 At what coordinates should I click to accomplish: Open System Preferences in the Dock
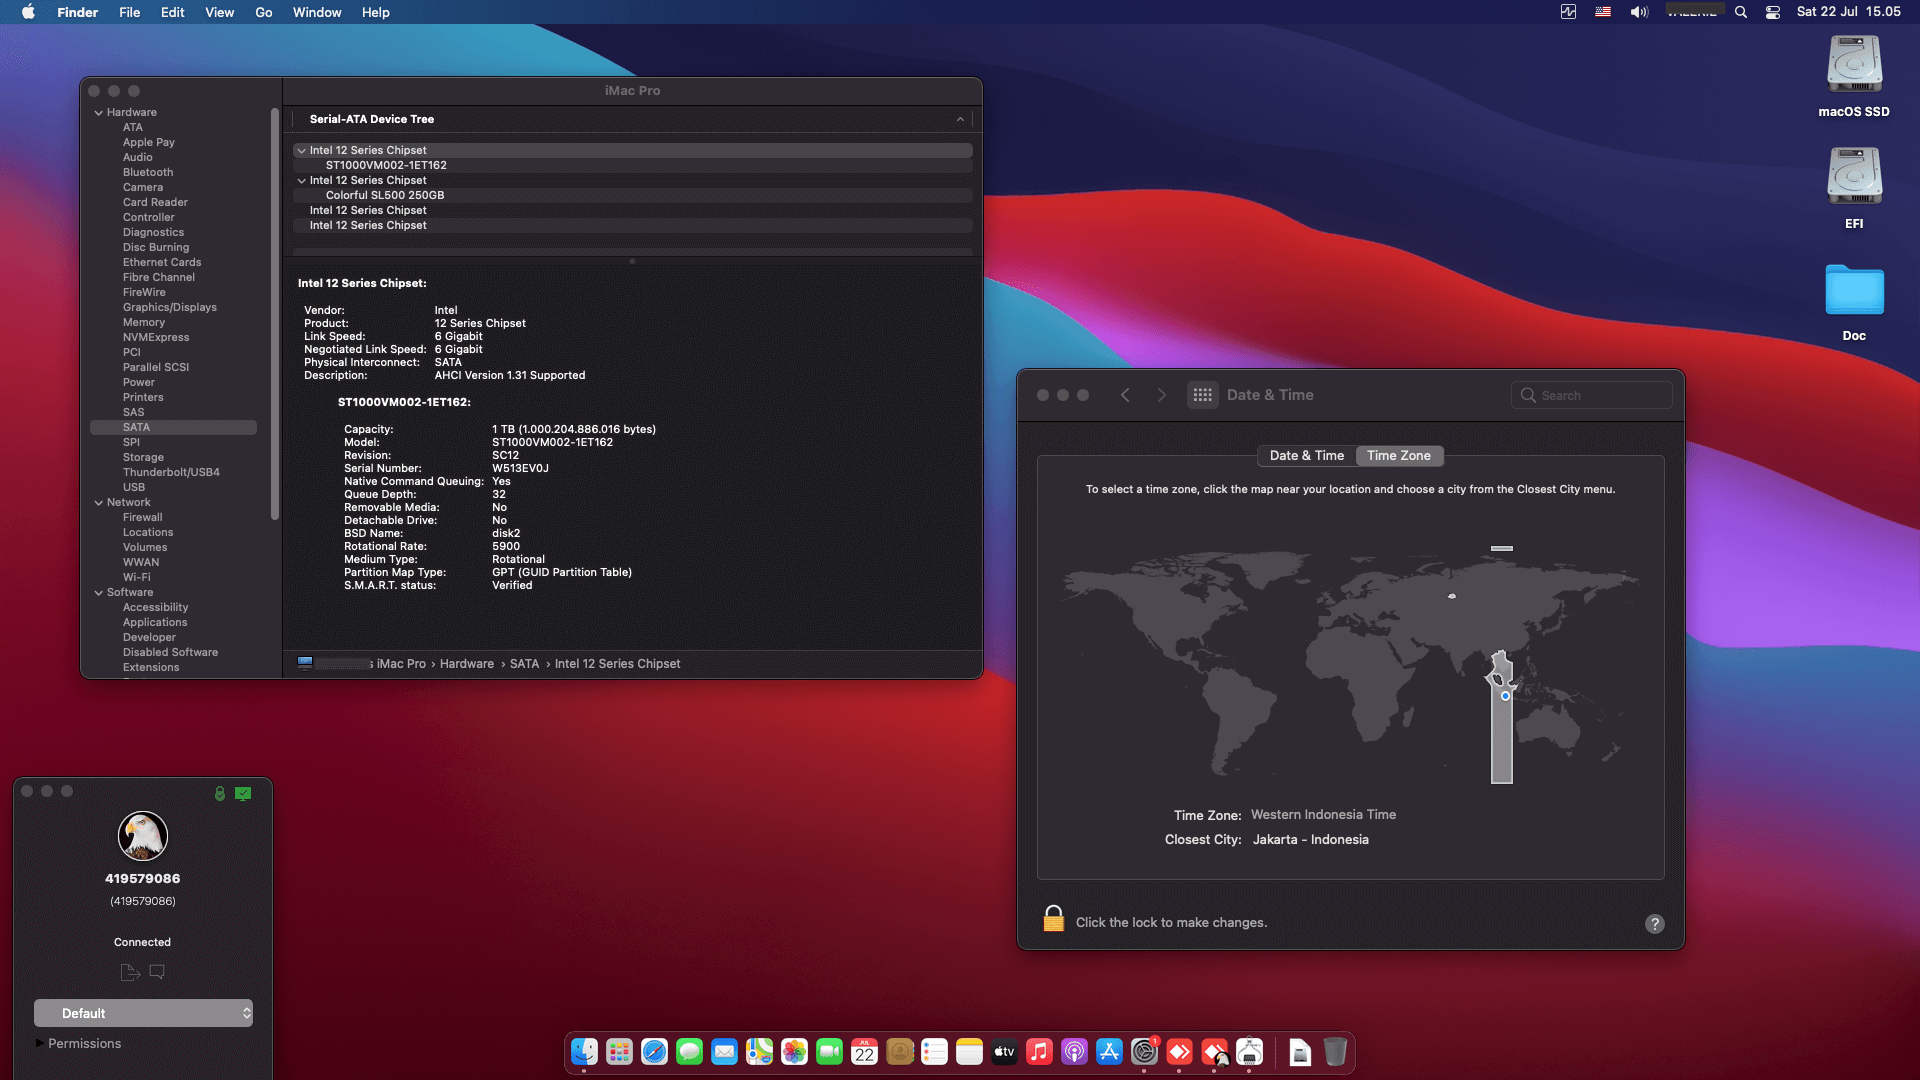[x=1144, y=1052]
